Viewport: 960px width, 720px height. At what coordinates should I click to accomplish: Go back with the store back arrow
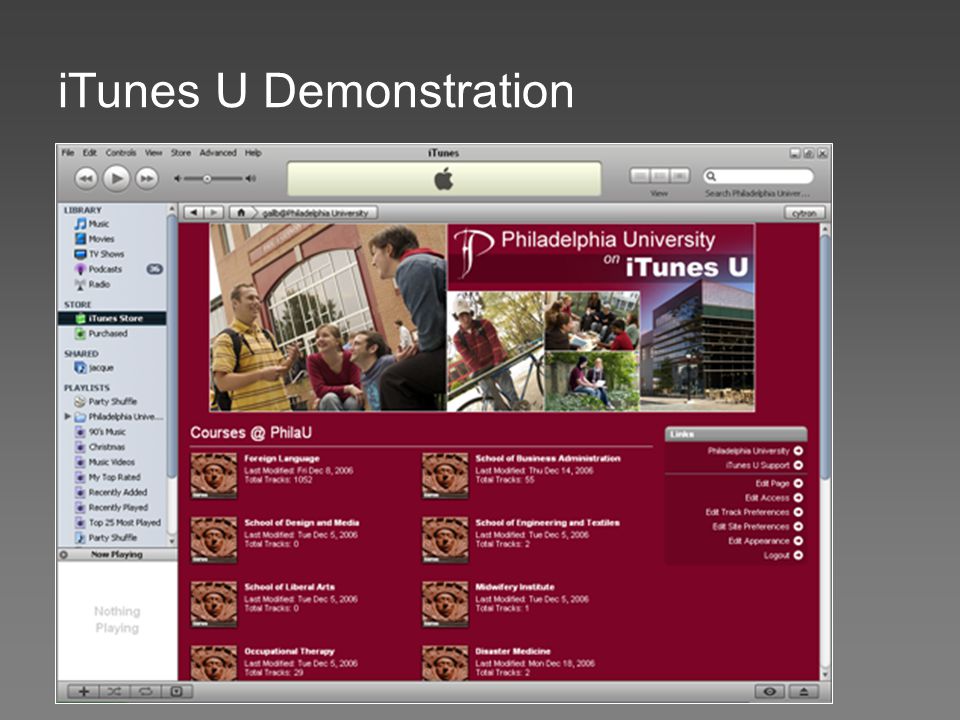click(x=193, y=212)
